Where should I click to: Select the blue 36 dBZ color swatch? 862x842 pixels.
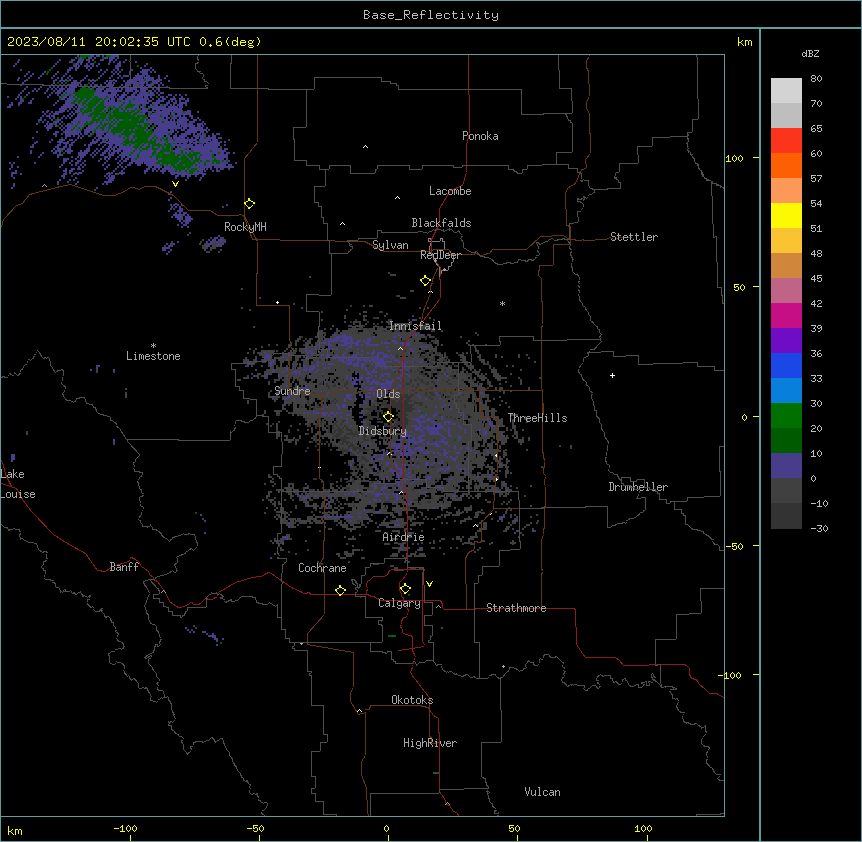pyautogui.click(x=786, y=365)
